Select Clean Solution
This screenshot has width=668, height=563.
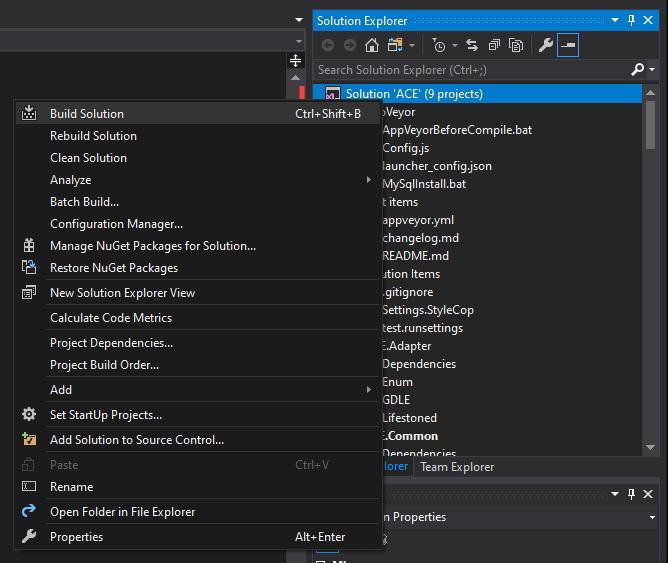[x=197, y=158]
